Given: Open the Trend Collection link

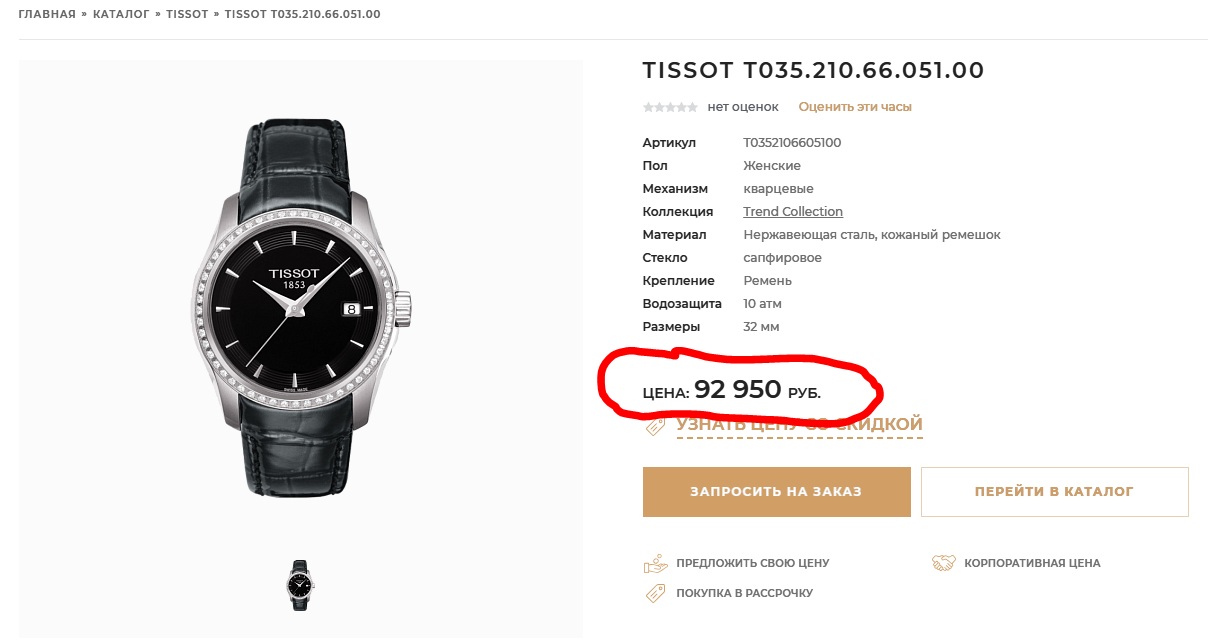Looking at the screenshot, I should tap(793, 212).
